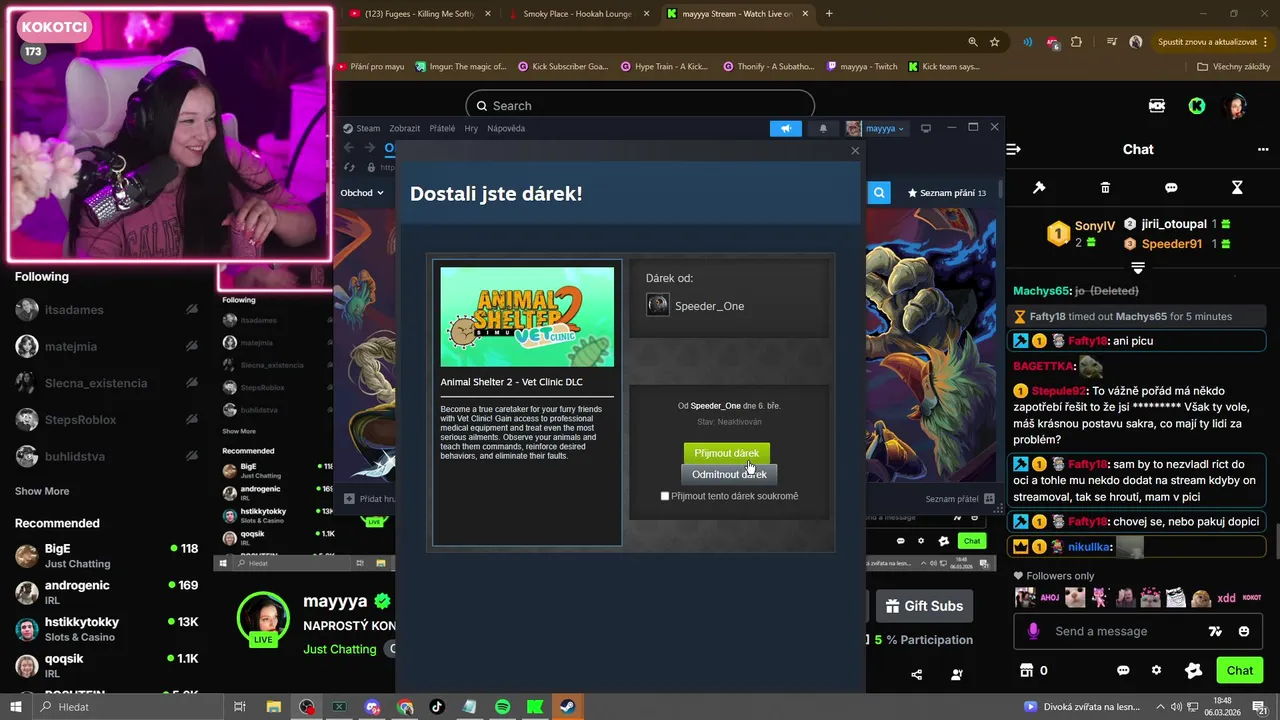Click the purple microphone icon in chat input
Viewport: 1280px width, 720px height.
click(1034, 631)
